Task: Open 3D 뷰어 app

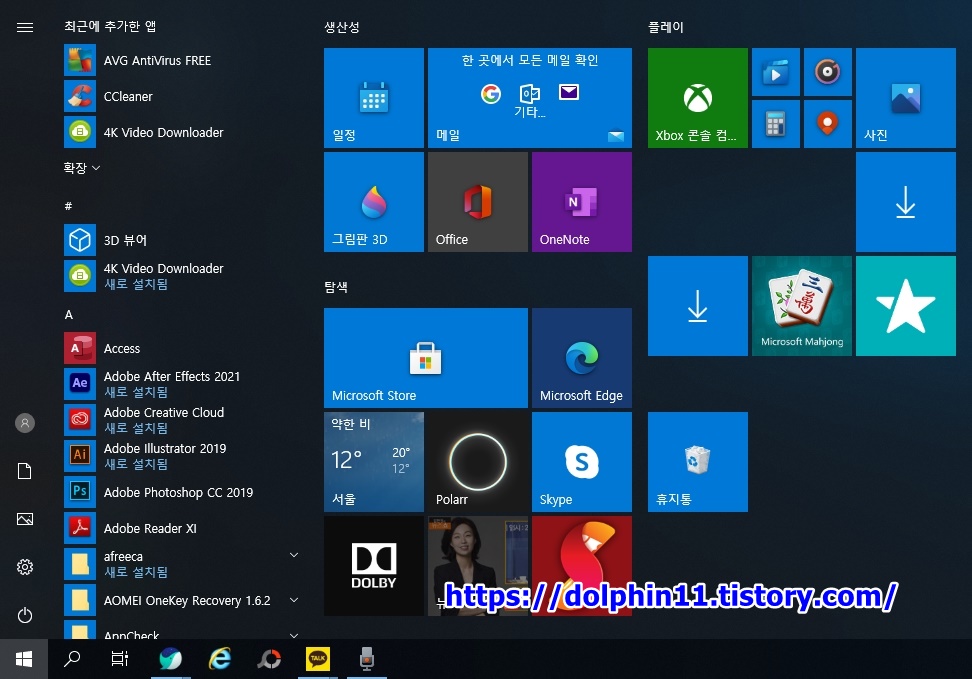Action: click(x=180, y=240)
